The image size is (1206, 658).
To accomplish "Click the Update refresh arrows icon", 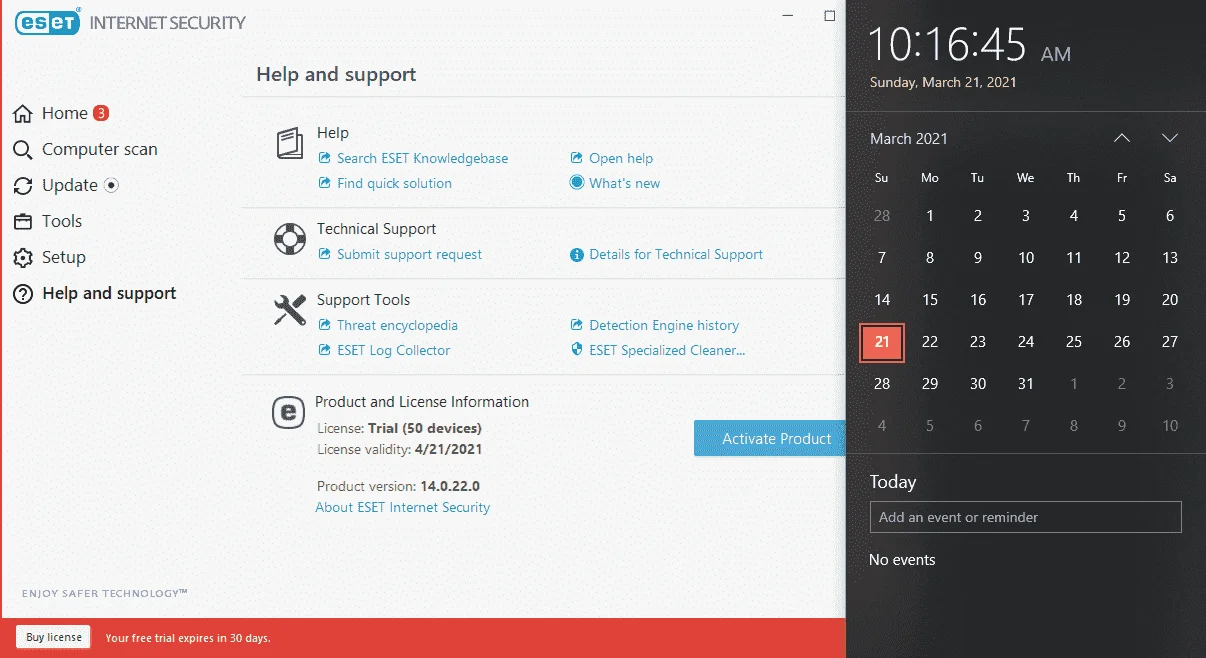I will coord(23,186).
